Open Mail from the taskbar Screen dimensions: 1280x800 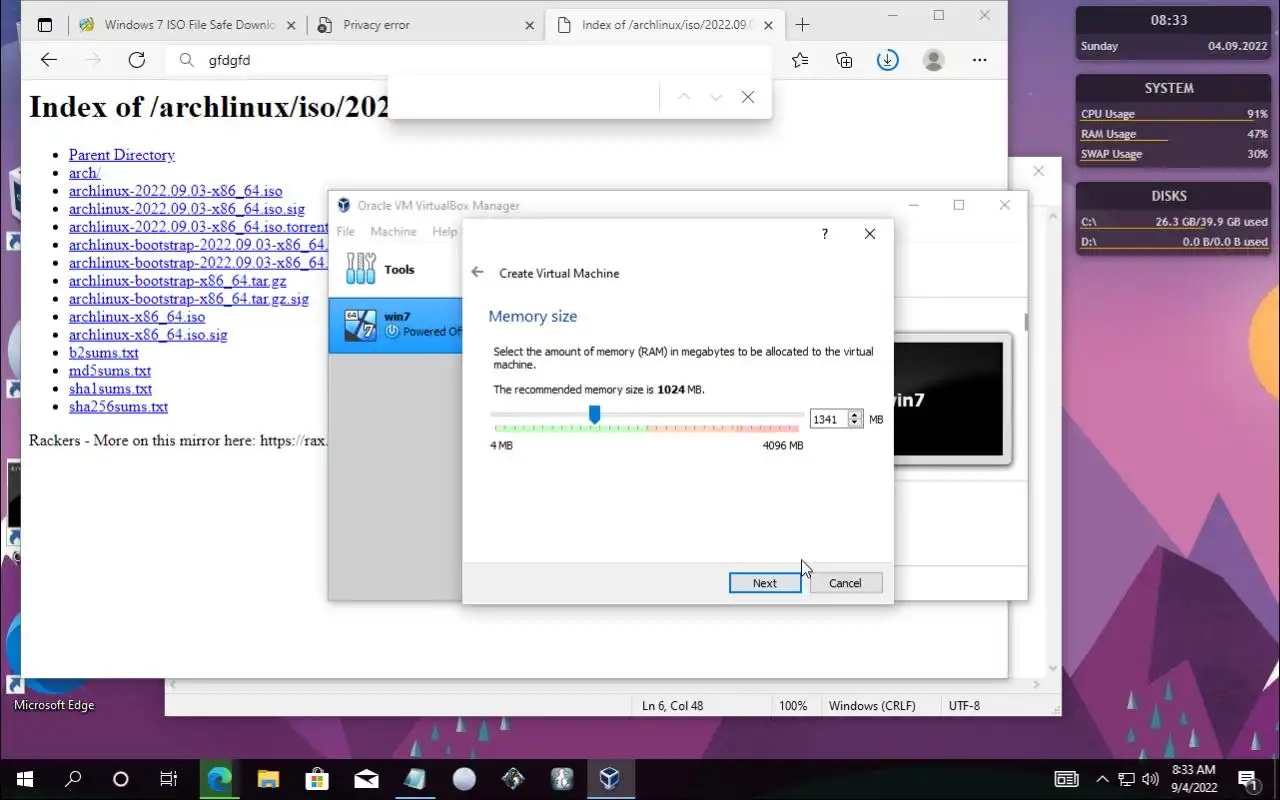click(366, 779)
